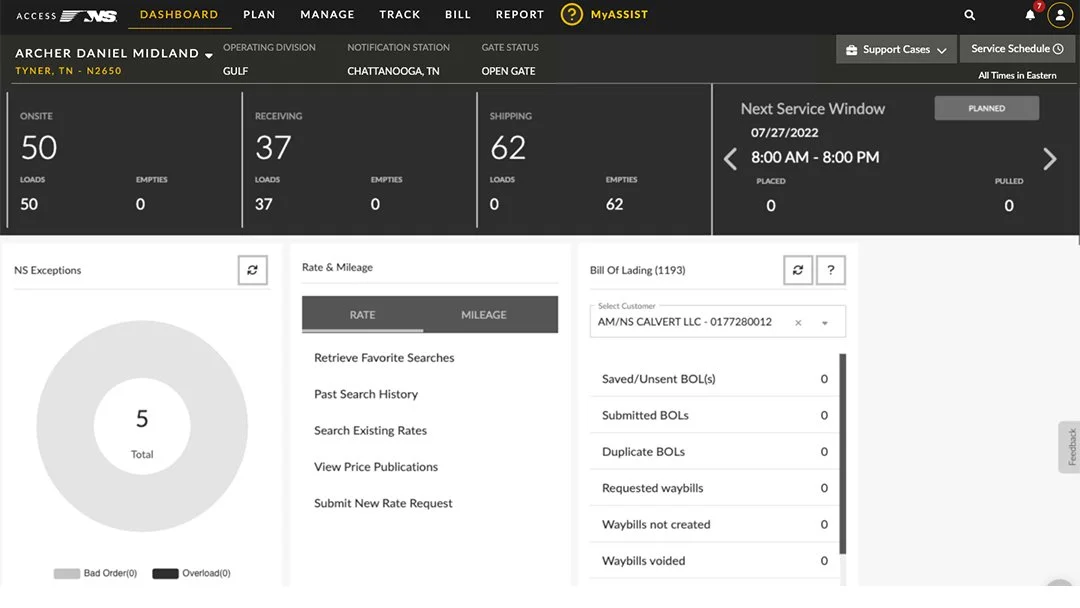
Task: Open the Service Schedule button
Action: click(x=1017, y=49)
